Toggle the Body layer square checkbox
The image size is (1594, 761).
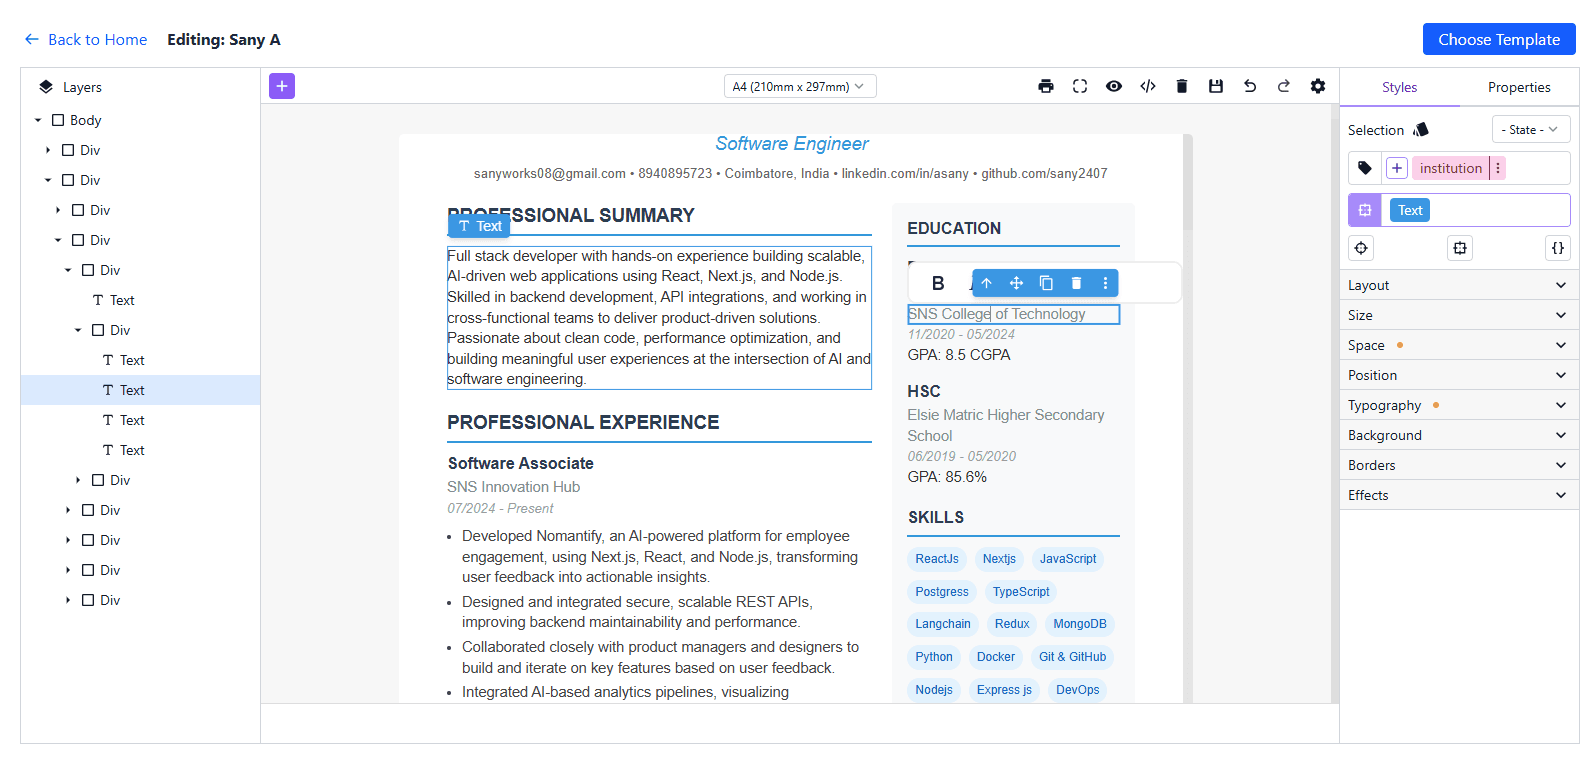58,120
